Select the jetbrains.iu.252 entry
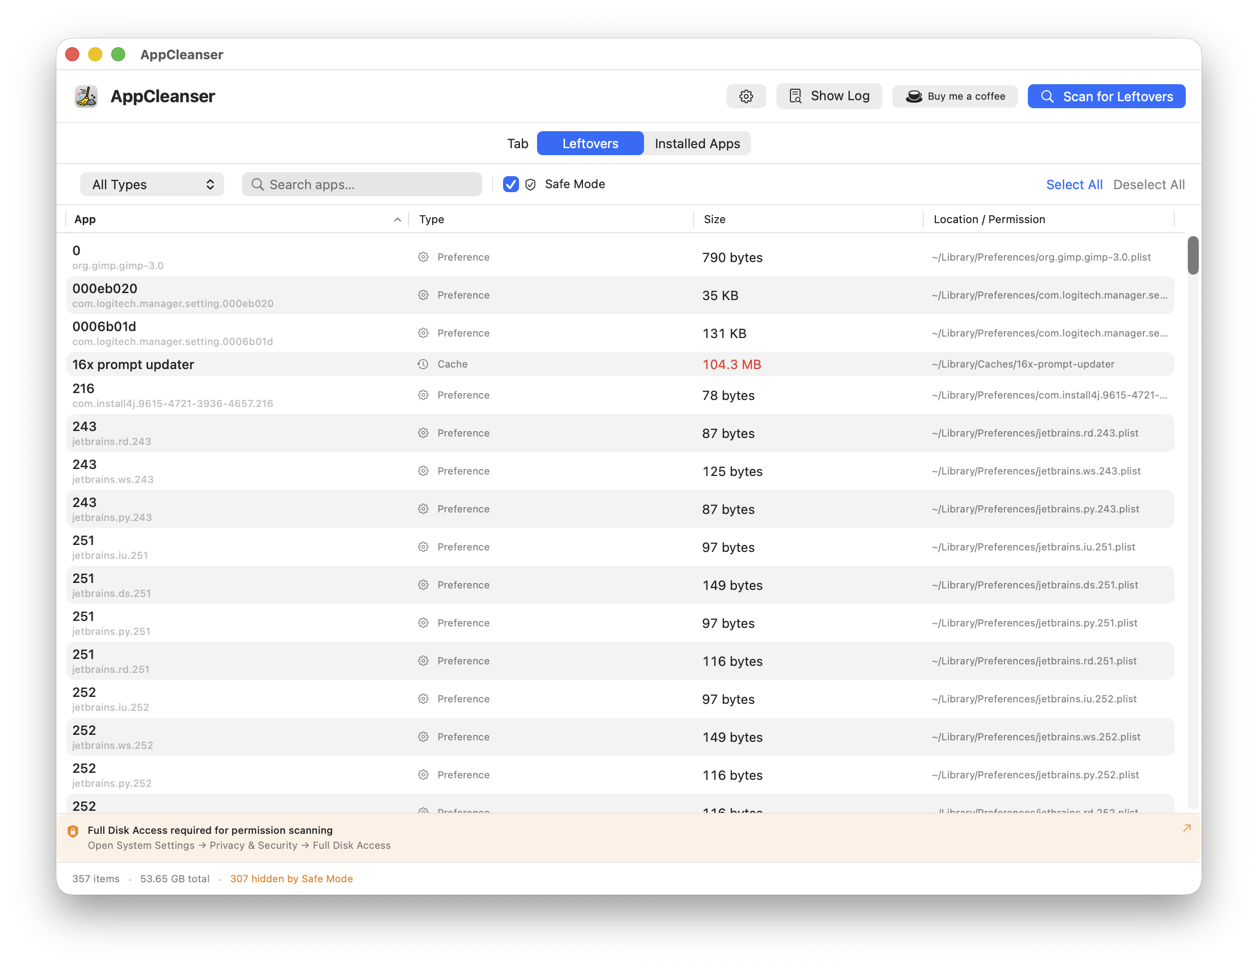This screenshot has height=969, width=1258. coord(620,699)
